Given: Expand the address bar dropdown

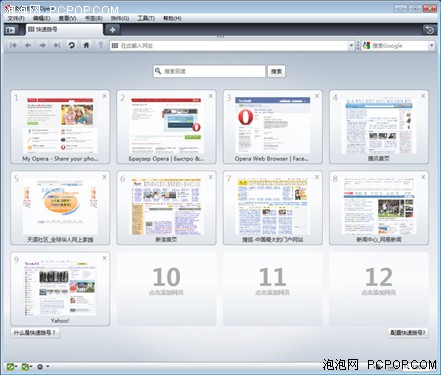Looking at the screenshot, I should point(351,46).
